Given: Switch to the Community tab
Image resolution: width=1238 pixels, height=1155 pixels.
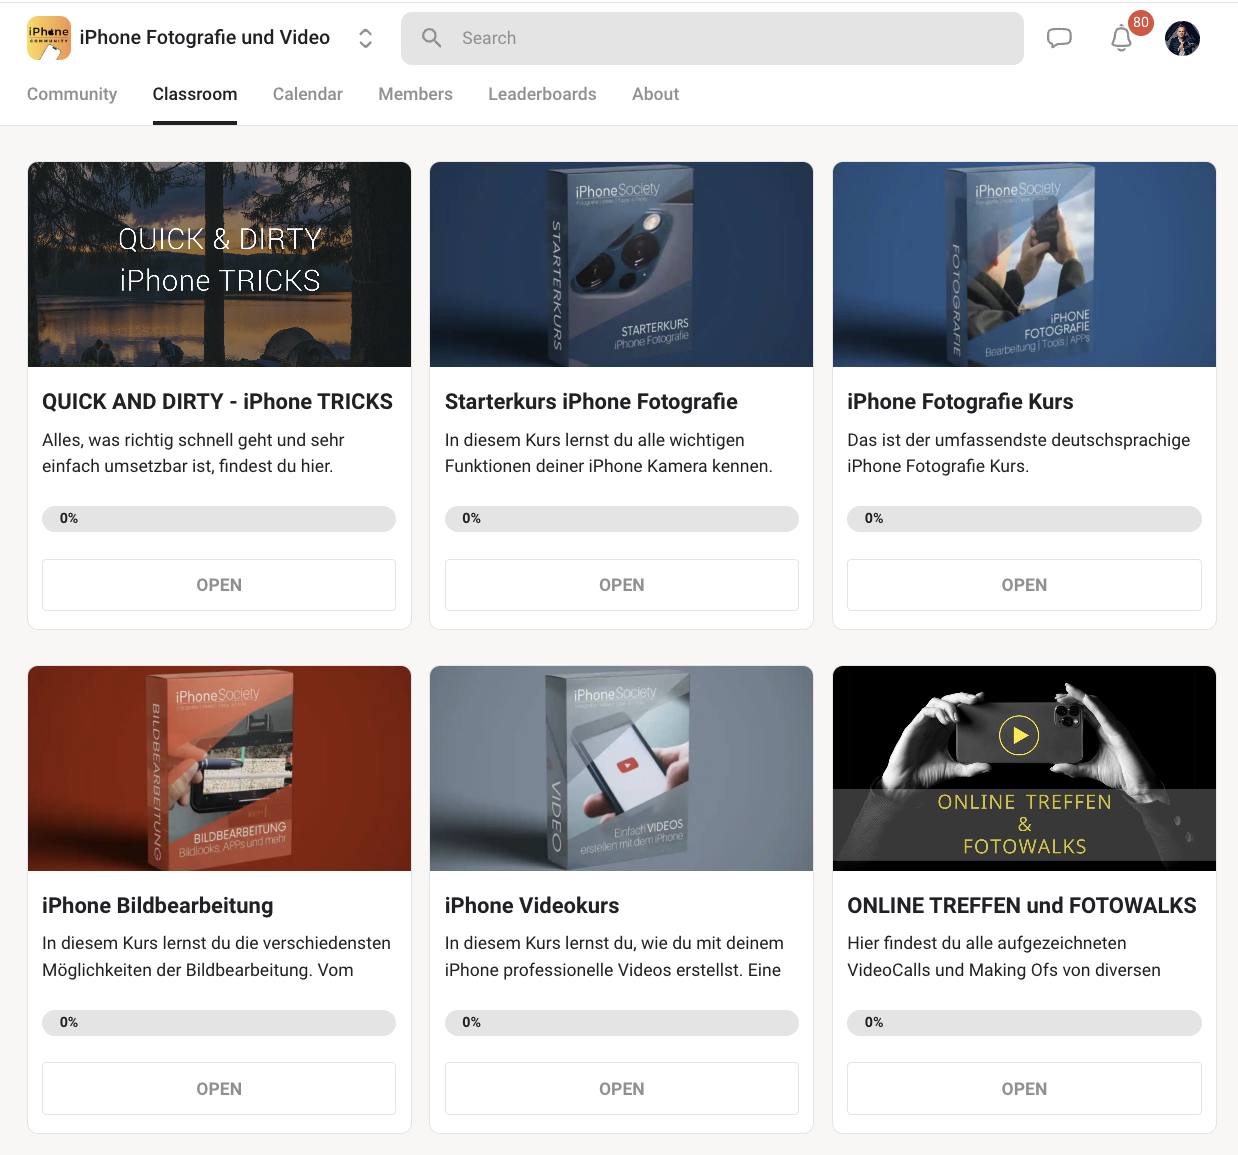Looking at the screenshot, I should click(x=72, y=94).
